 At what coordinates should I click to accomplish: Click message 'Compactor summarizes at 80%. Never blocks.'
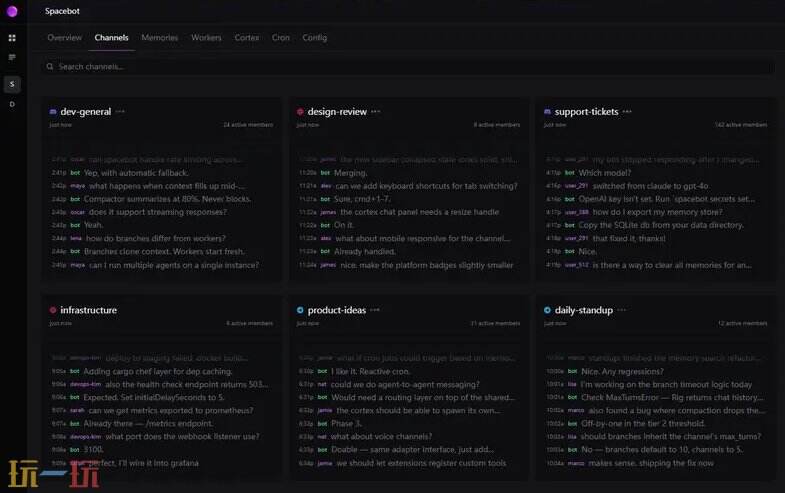(x=167, y=199)
